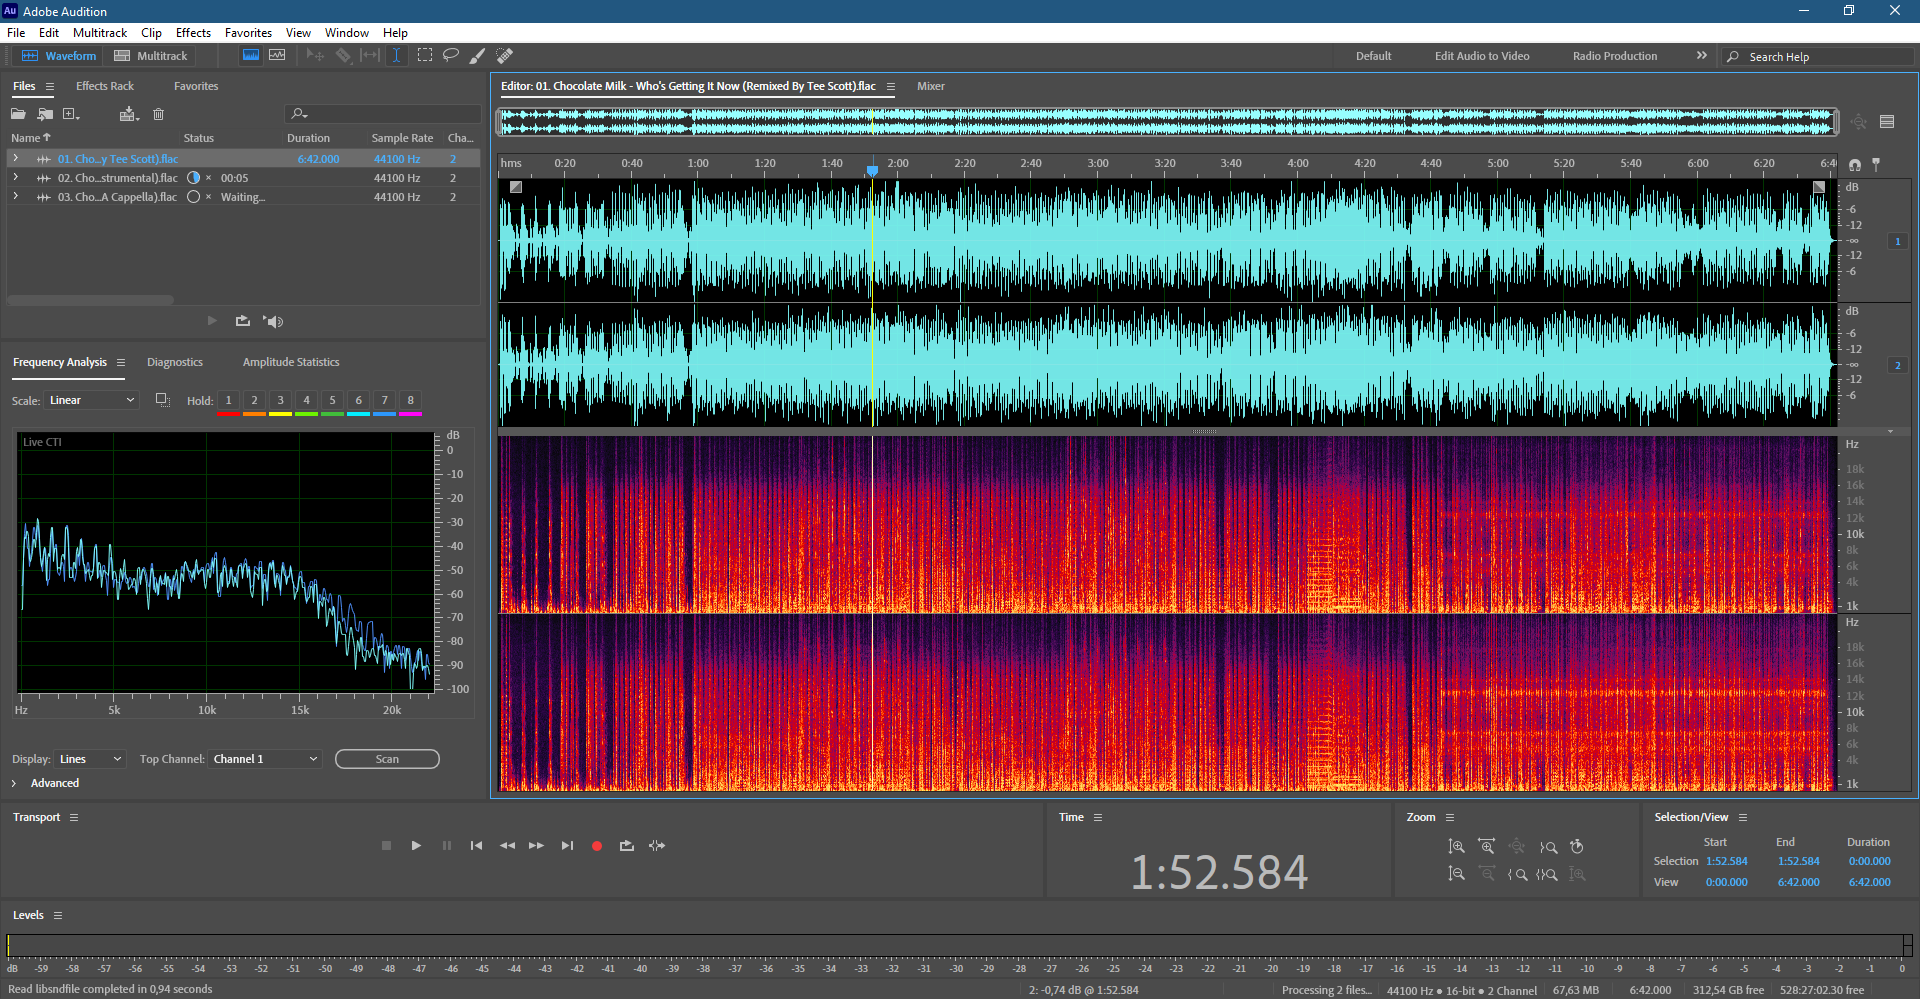Select the Lasso Selection tool
Image resolution: width=1920 pixels, height=999 pixels.
tap(451, 55)
